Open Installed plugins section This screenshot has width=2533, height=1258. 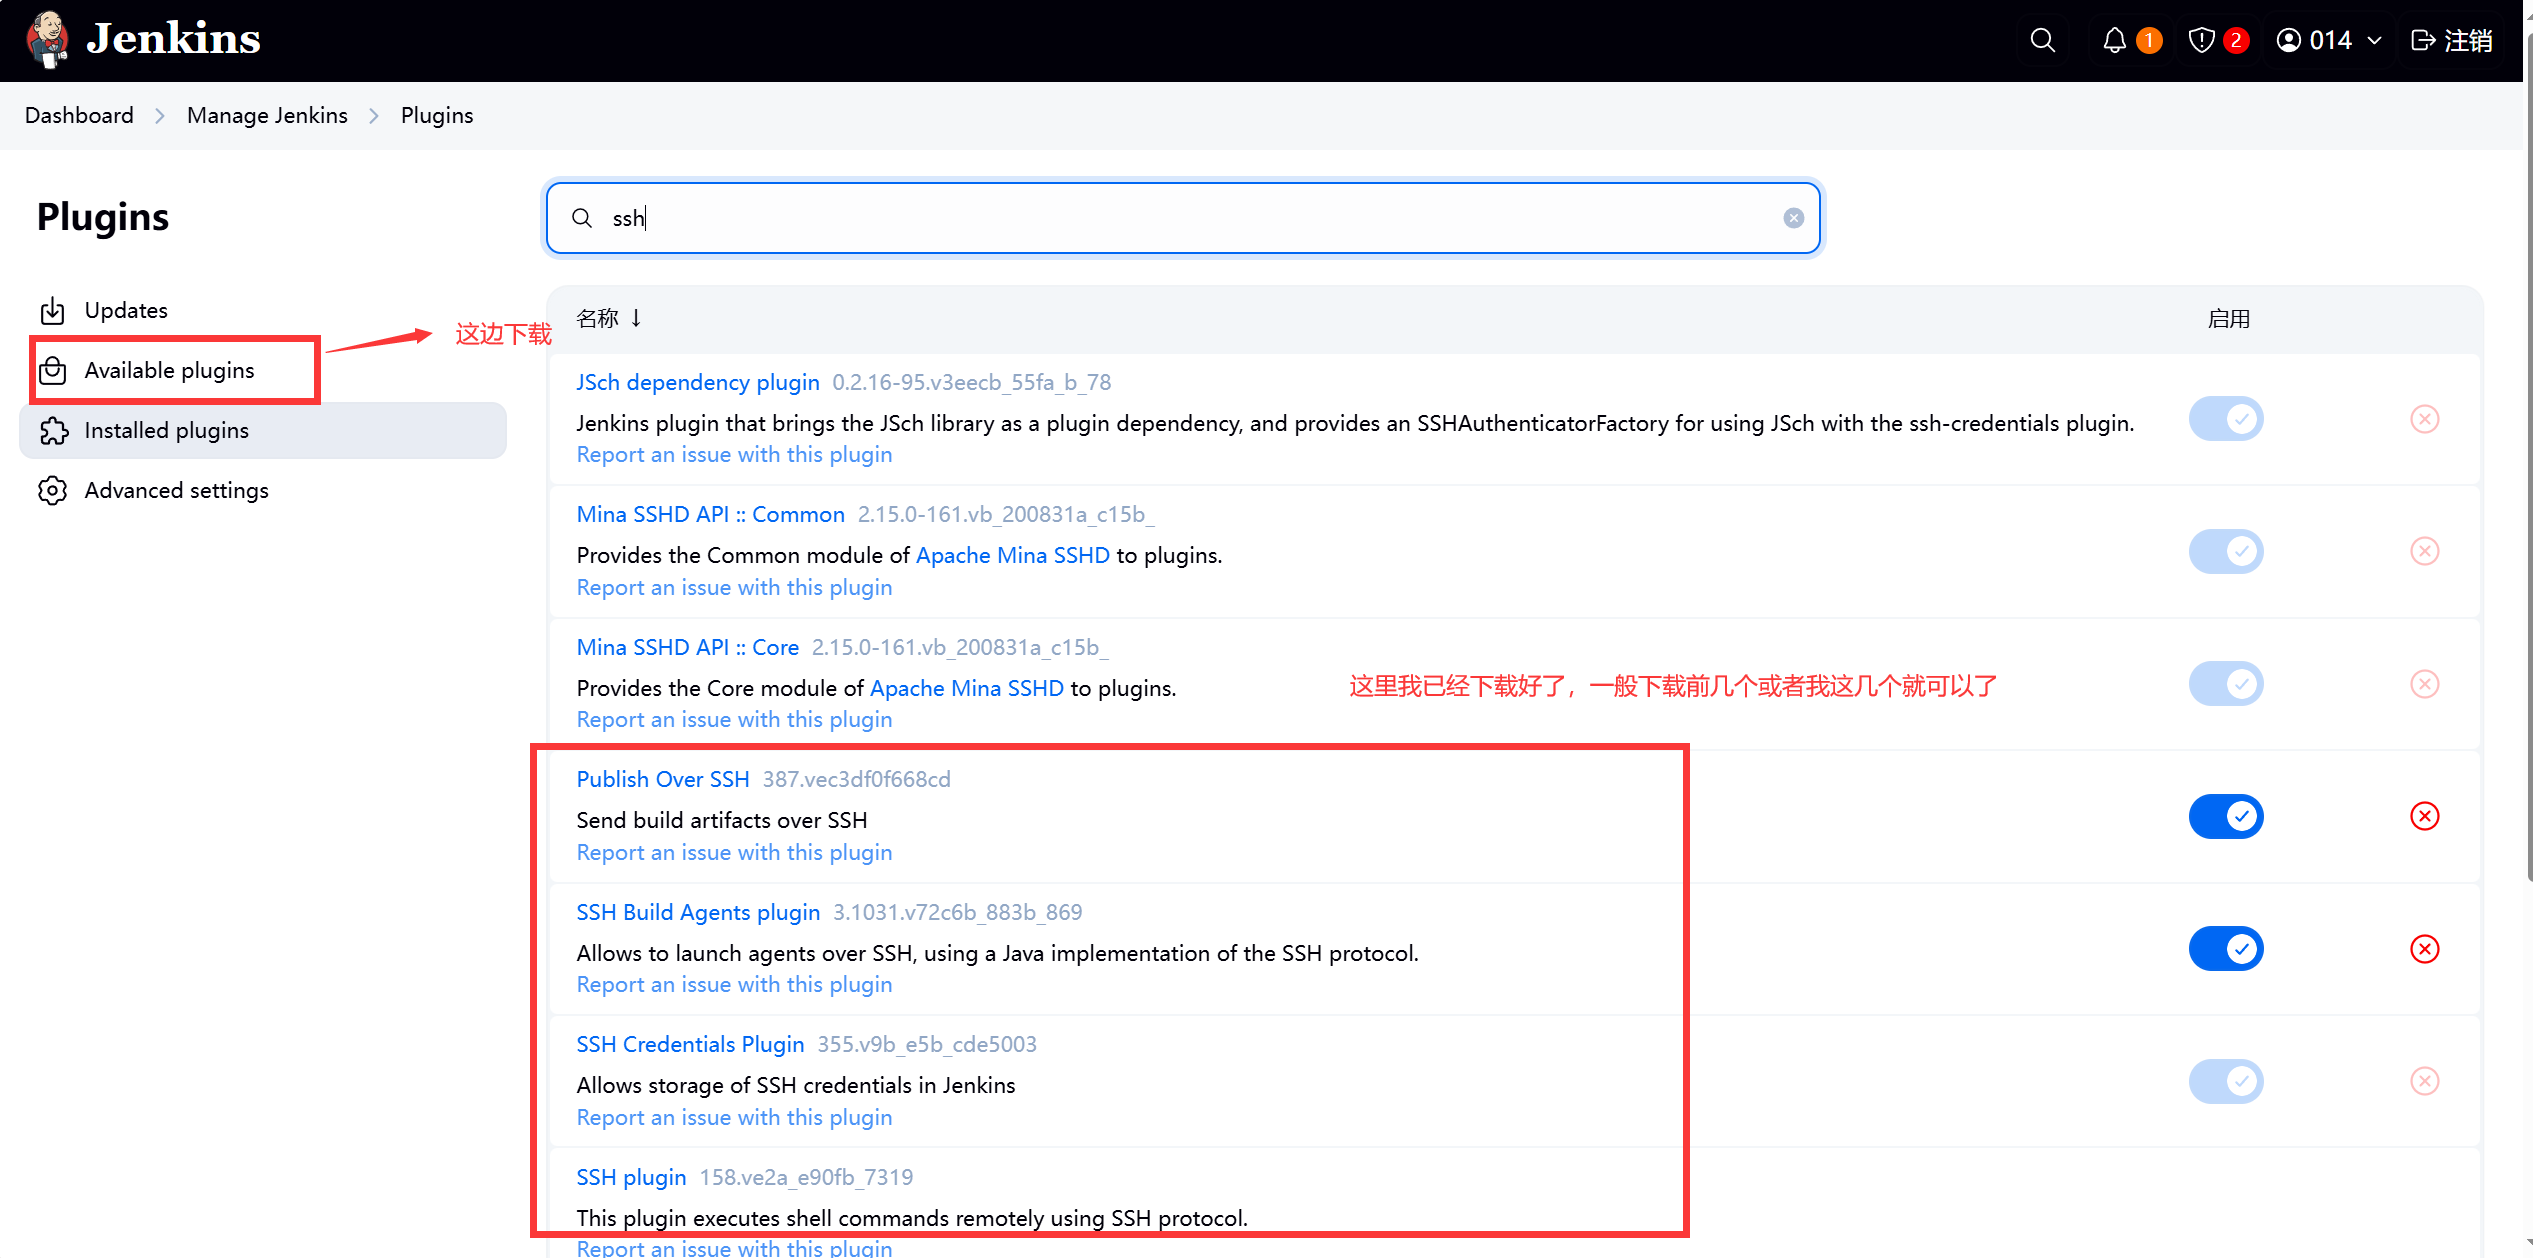tap(263, 431)
